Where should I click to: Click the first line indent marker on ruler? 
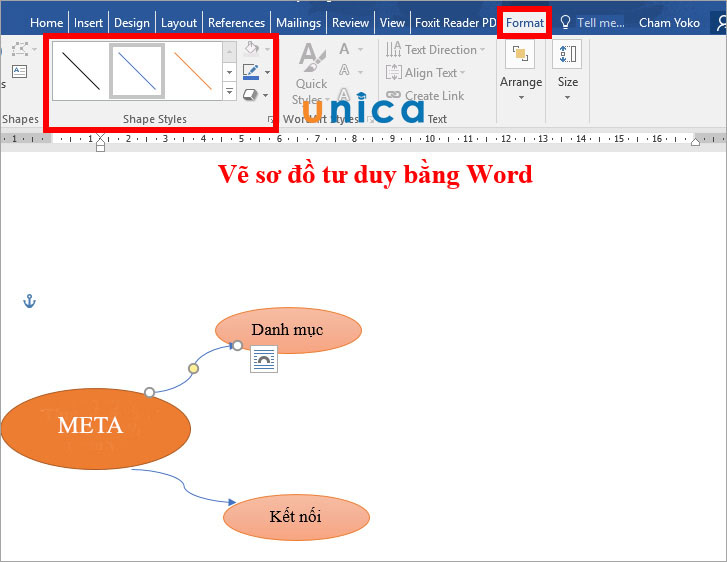tap(100, 137)
